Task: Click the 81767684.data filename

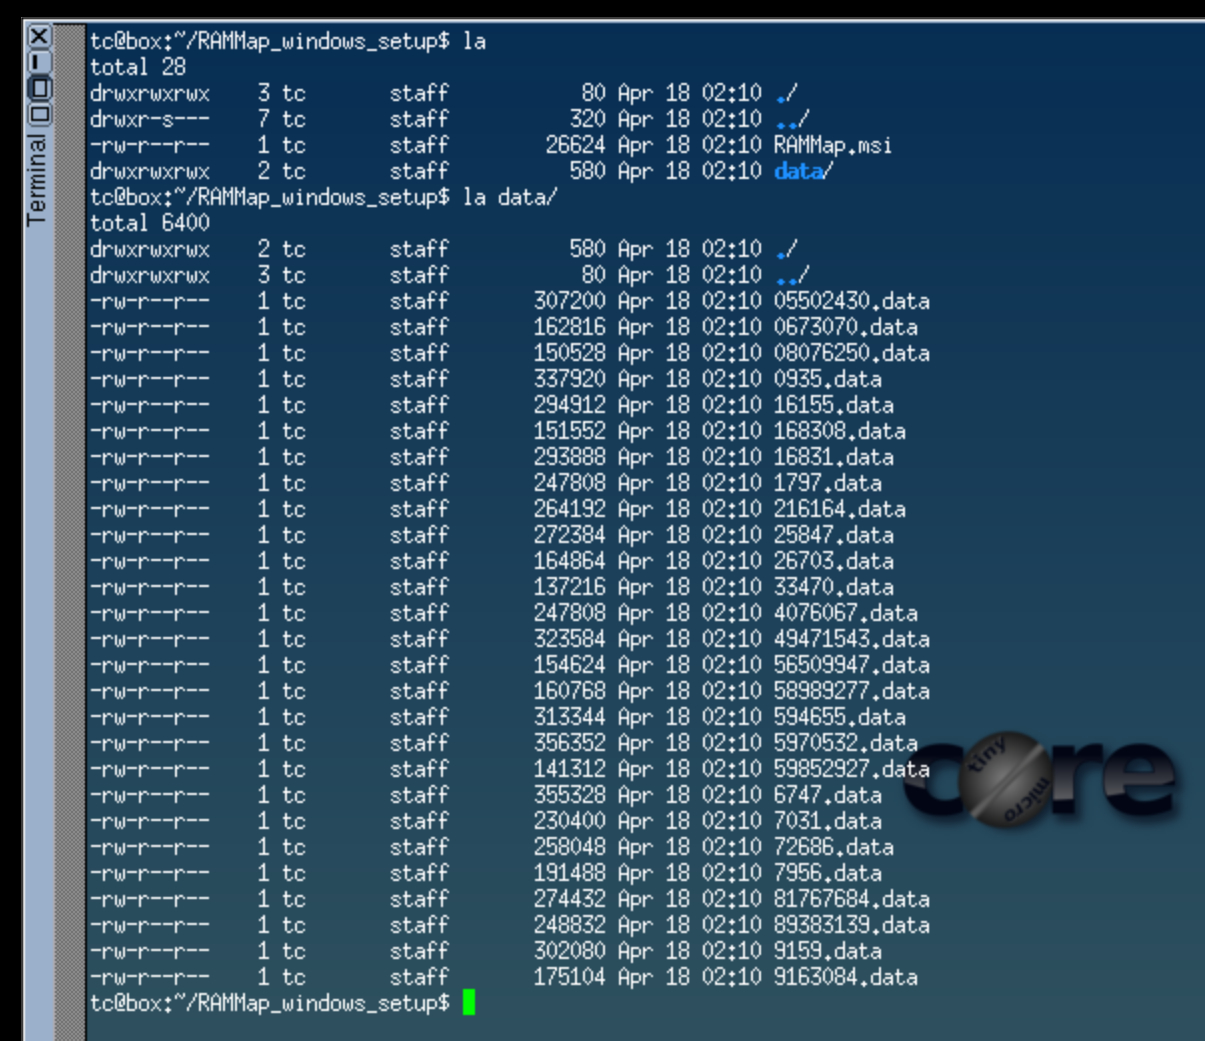Action: tap(851, 900)
